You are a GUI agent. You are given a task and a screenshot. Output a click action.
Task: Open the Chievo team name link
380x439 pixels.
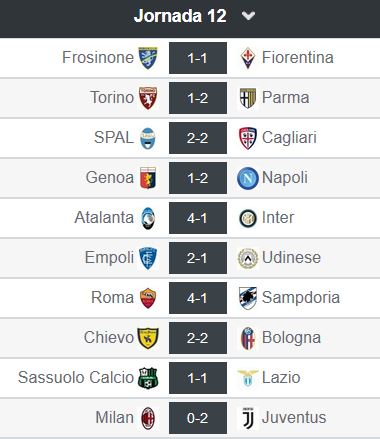[109, 337]
